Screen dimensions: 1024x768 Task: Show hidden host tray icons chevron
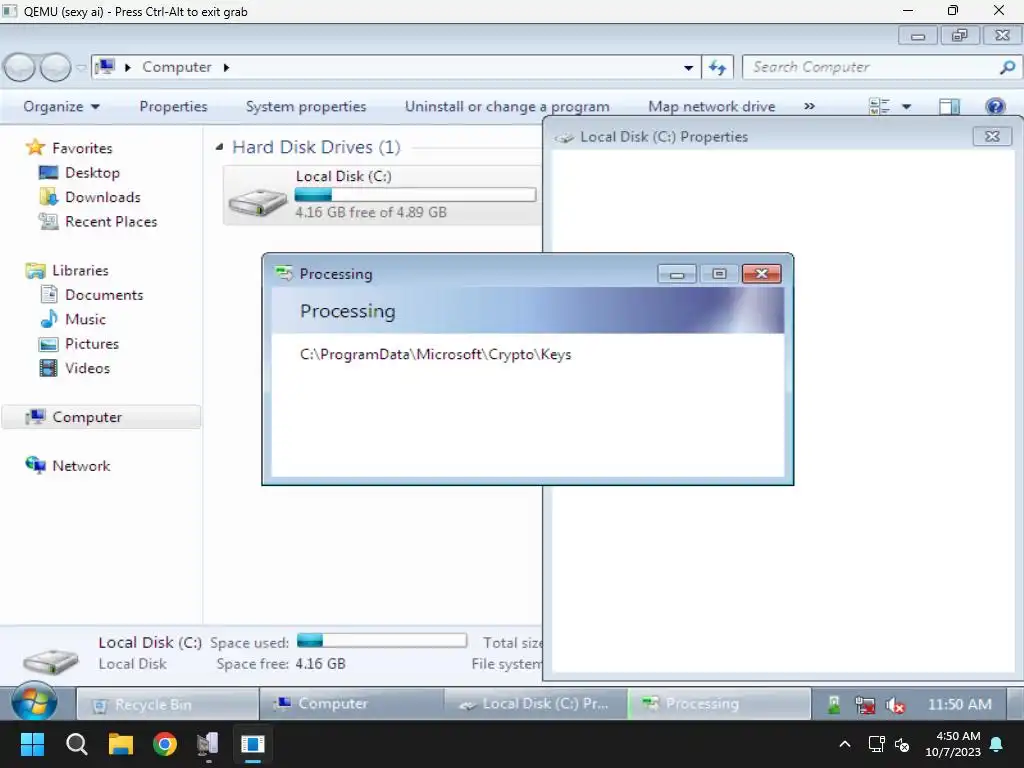point(844,744)
